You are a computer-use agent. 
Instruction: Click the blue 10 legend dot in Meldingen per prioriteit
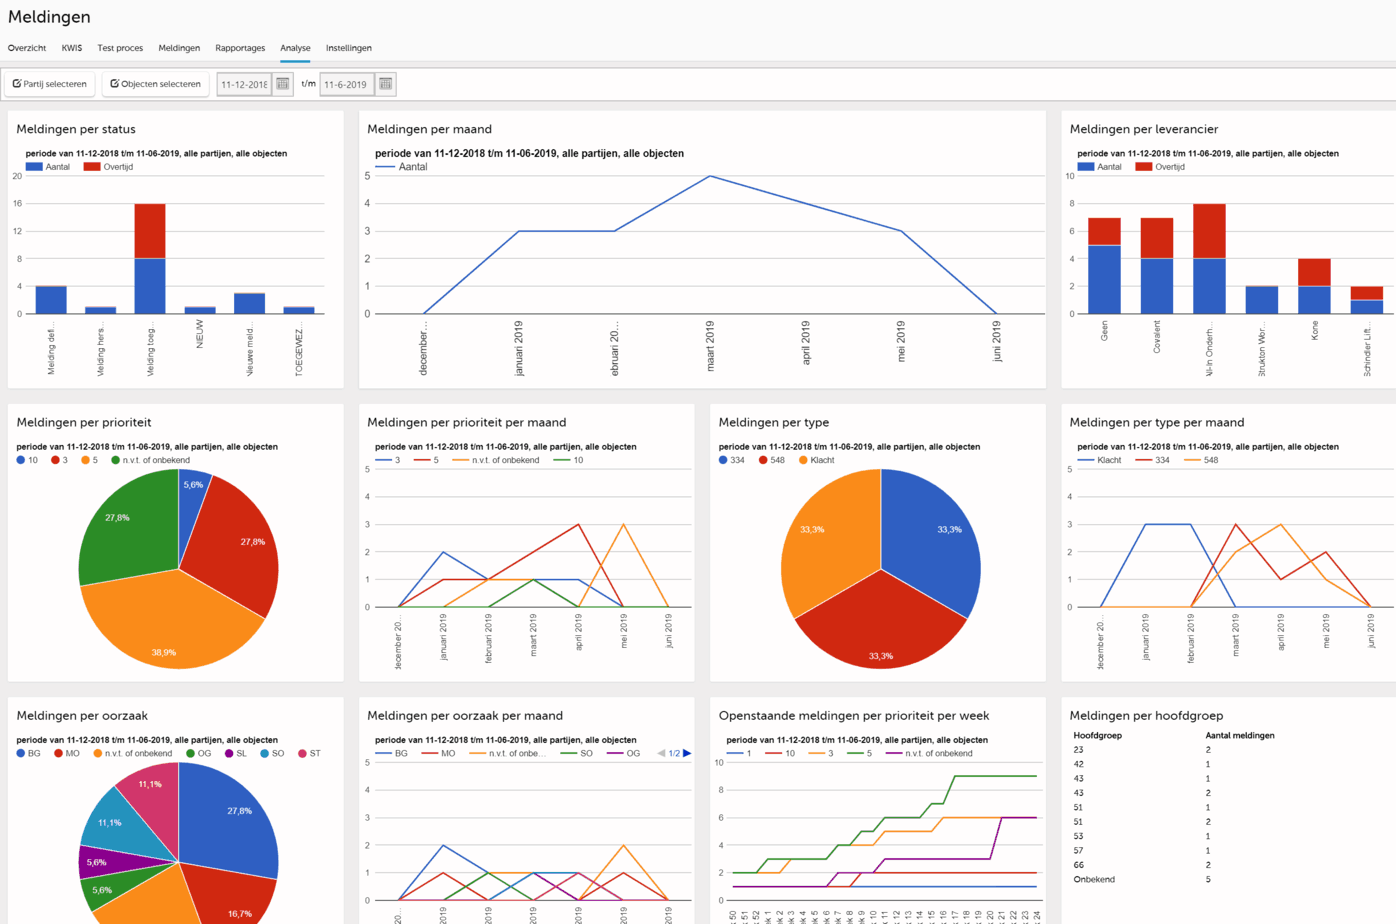click(21, 460)
